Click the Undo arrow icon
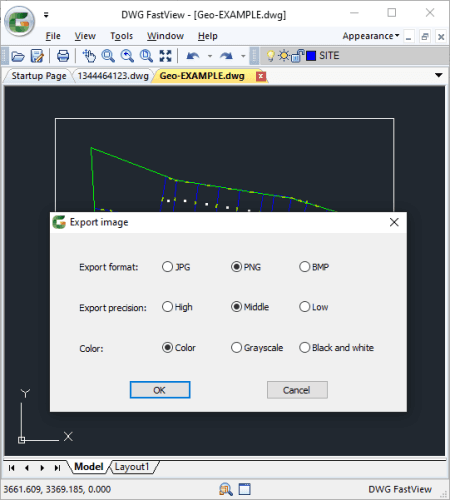This screenshot has height=500, width=450. pyautogui.click(x=193, y=56)
